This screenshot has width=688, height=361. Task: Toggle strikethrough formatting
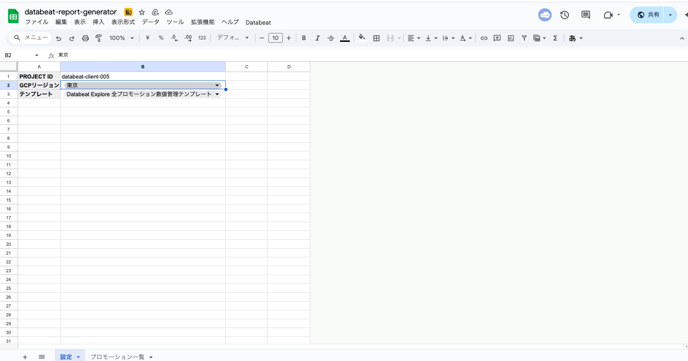[331, 39]
